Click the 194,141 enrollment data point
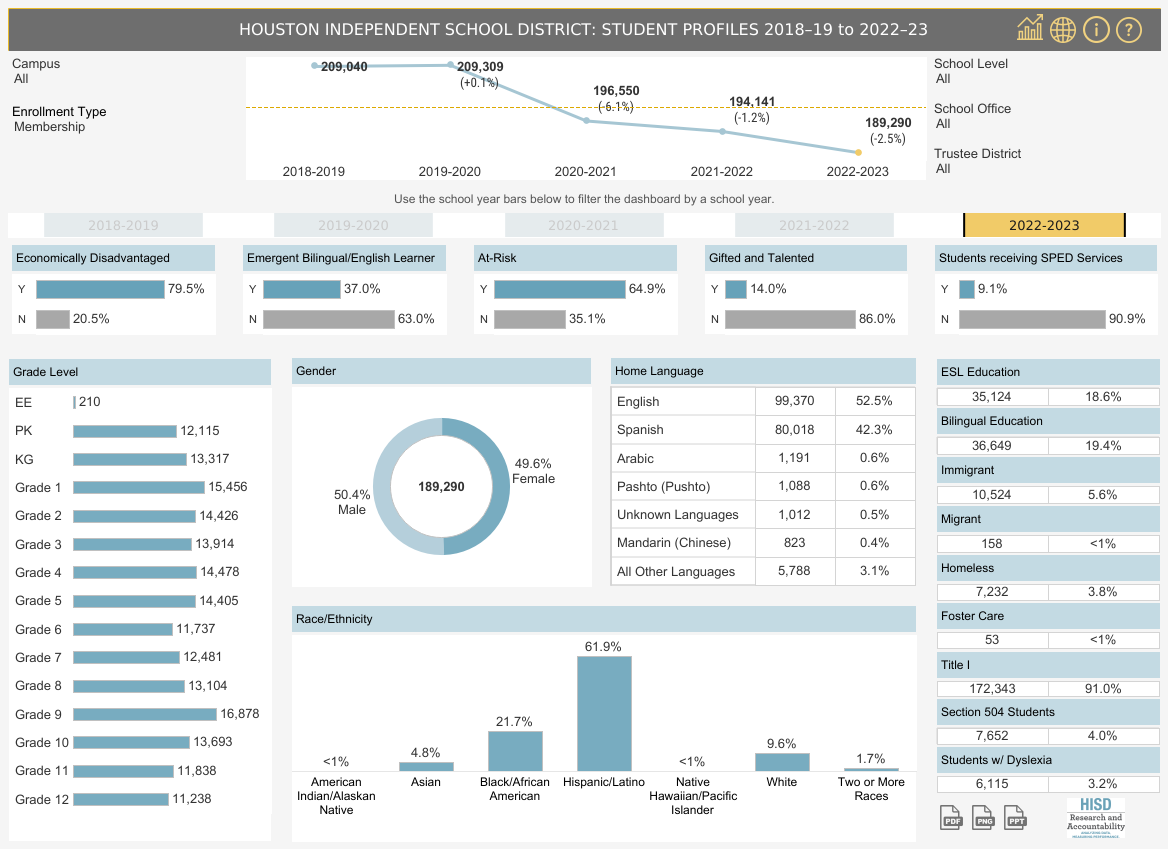The height and width of the screenshot is (849, 1168). pyautogui.click(x=723, y=132)
